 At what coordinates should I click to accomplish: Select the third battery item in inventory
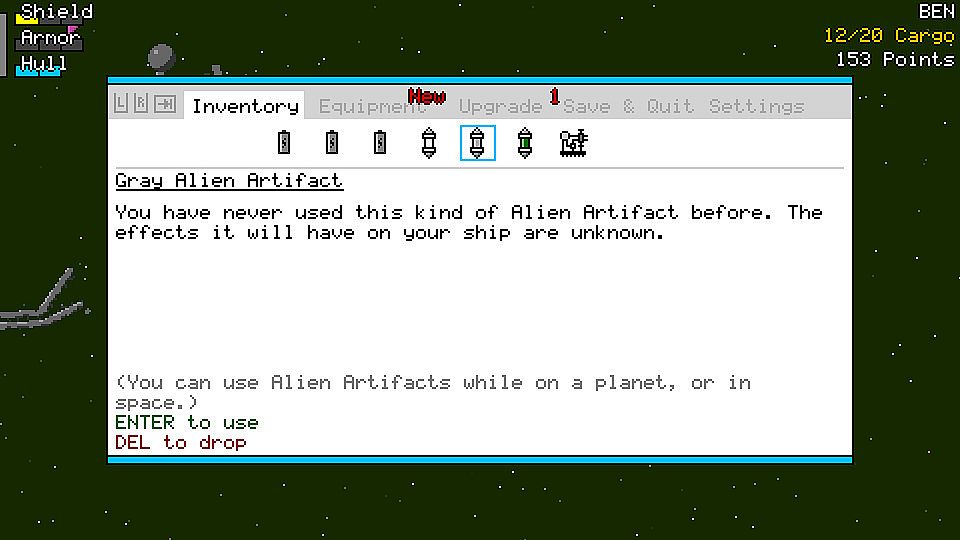click(380, 143)
